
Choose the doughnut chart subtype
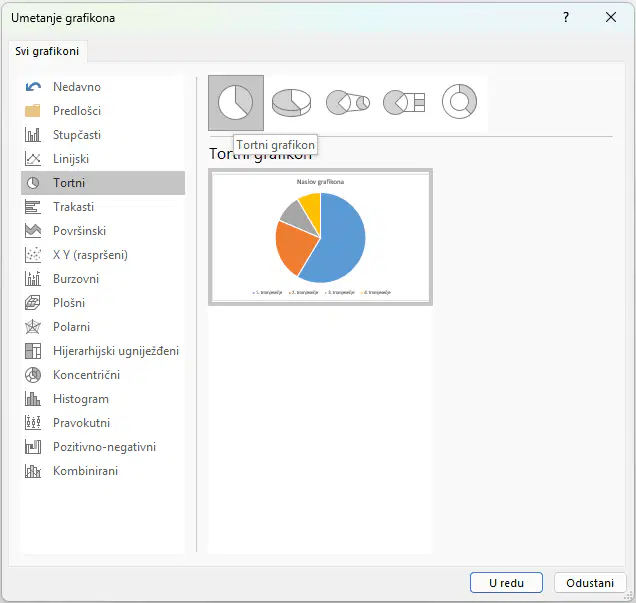[459, 102]
